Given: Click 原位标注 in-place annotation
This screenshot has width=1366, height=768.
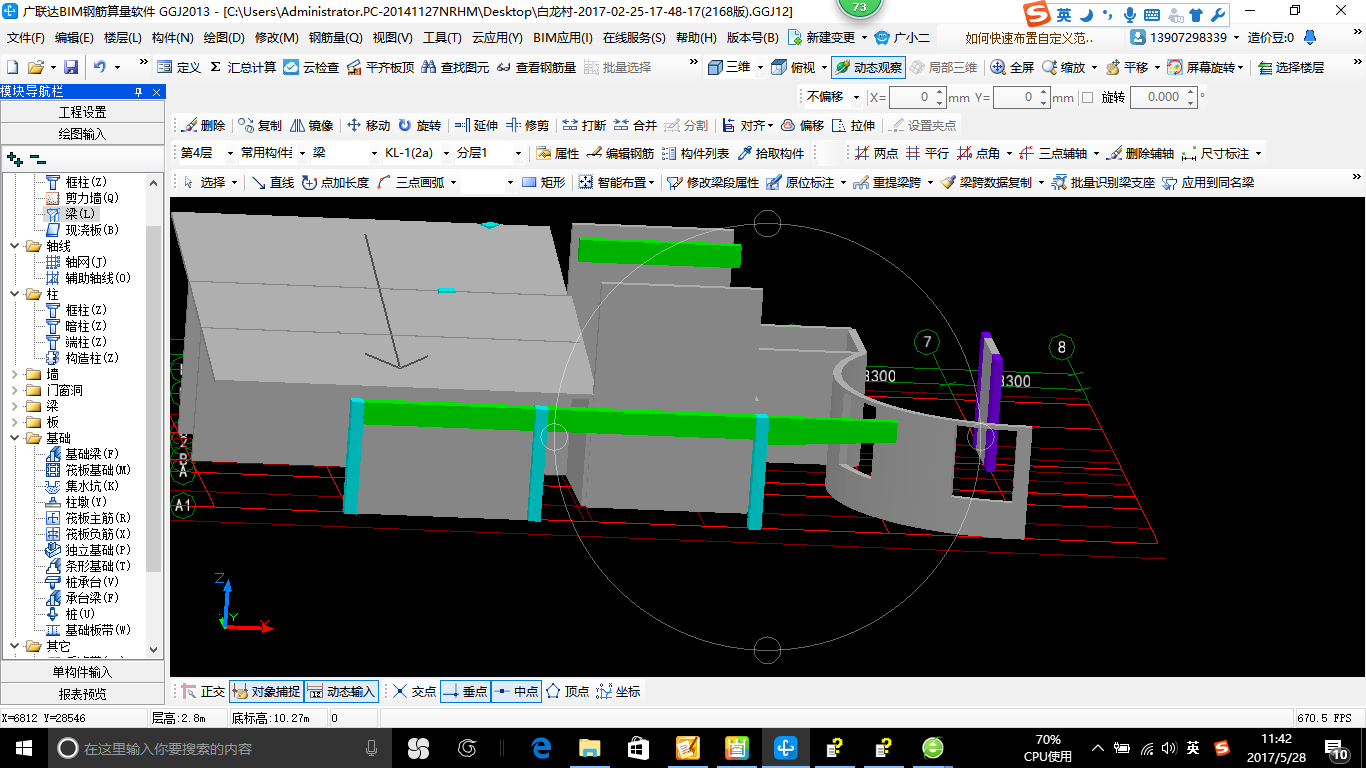Looking at the screenshot, I should [800, 182].
